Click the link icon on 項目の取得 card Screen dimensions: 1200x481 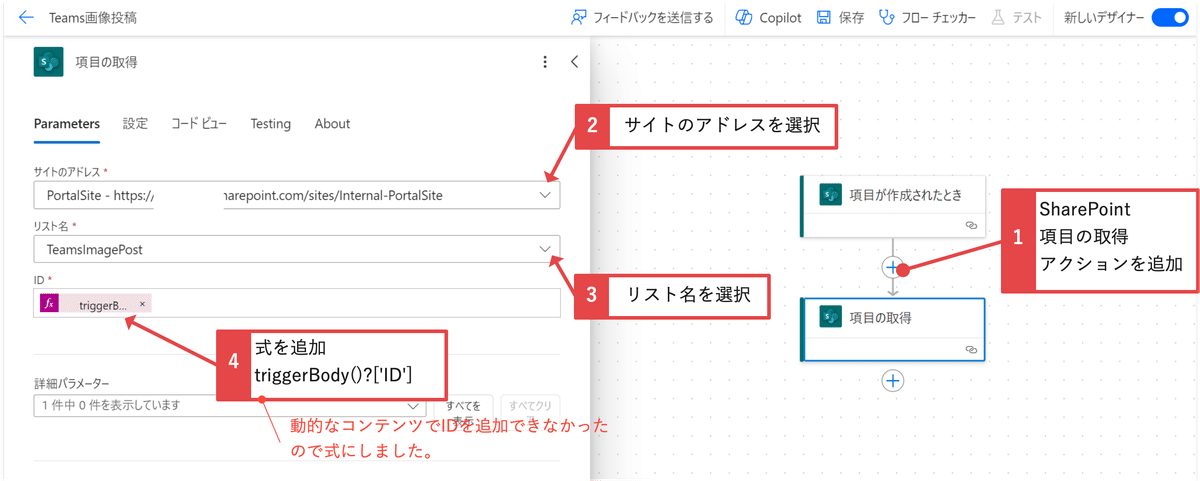point(970,349)
